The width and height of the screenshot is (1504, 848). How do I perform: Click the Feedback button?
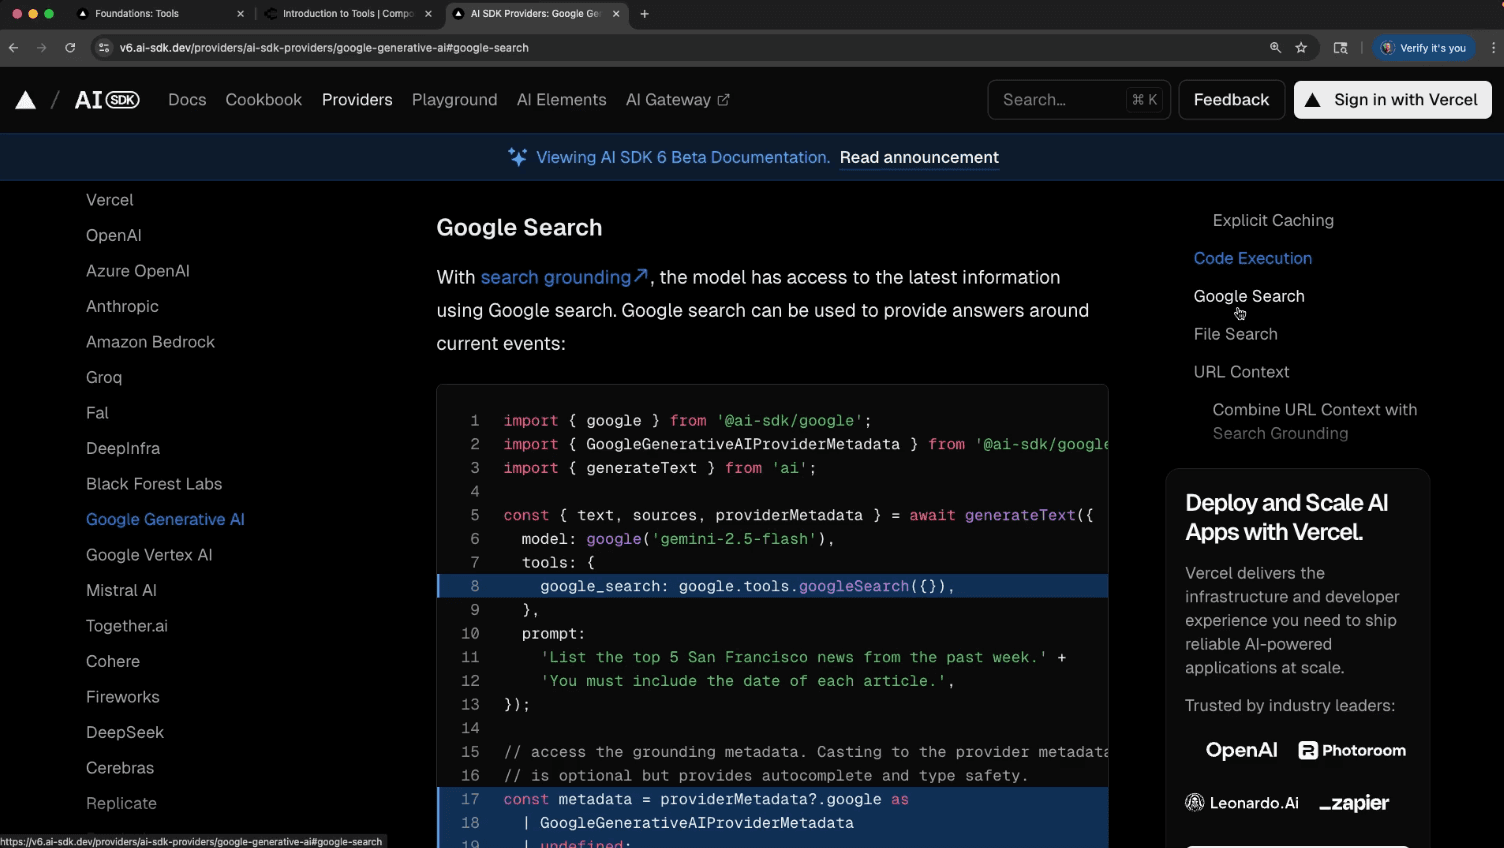point(1231,100)
